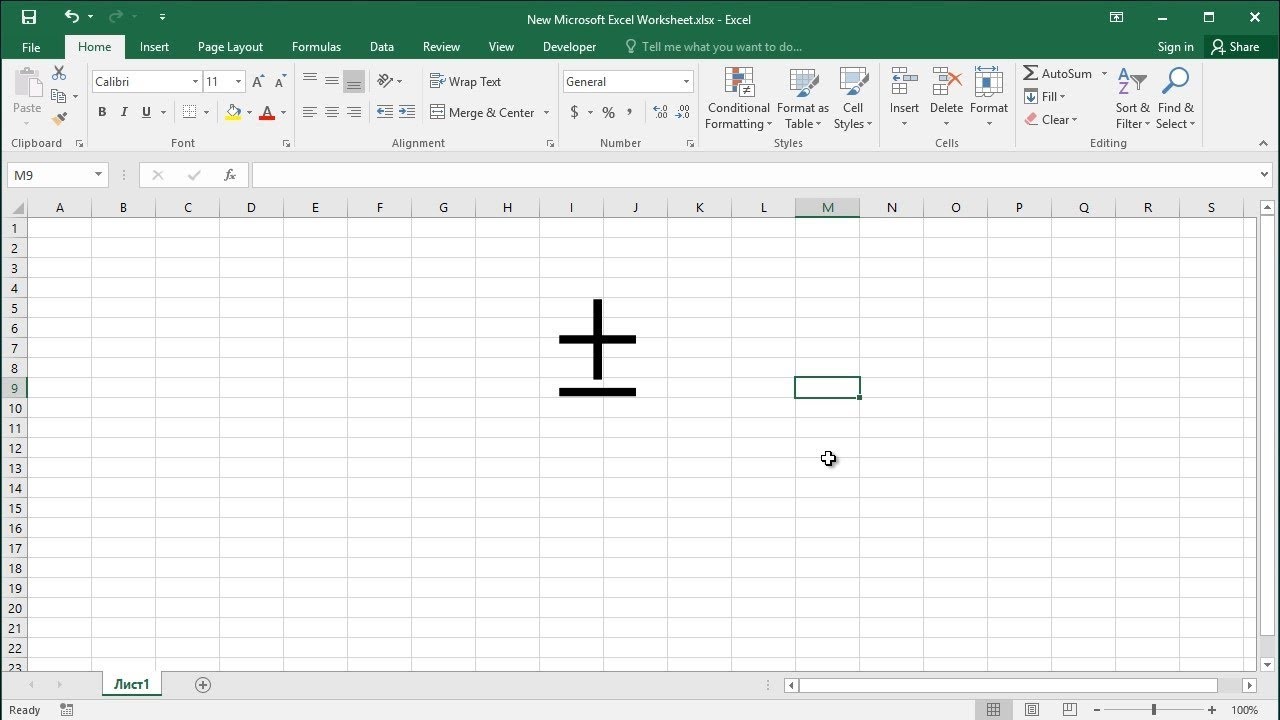Switch to Normal view in status bar

[x=994, y=710]
